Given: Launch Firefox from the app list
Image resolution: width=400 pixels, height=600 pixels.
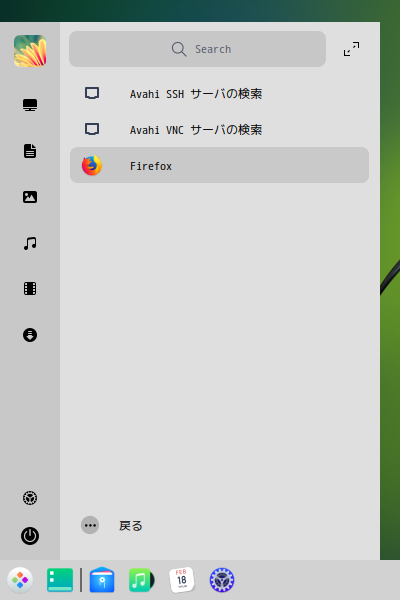Looking at the screenshot, I should [219, 165].
